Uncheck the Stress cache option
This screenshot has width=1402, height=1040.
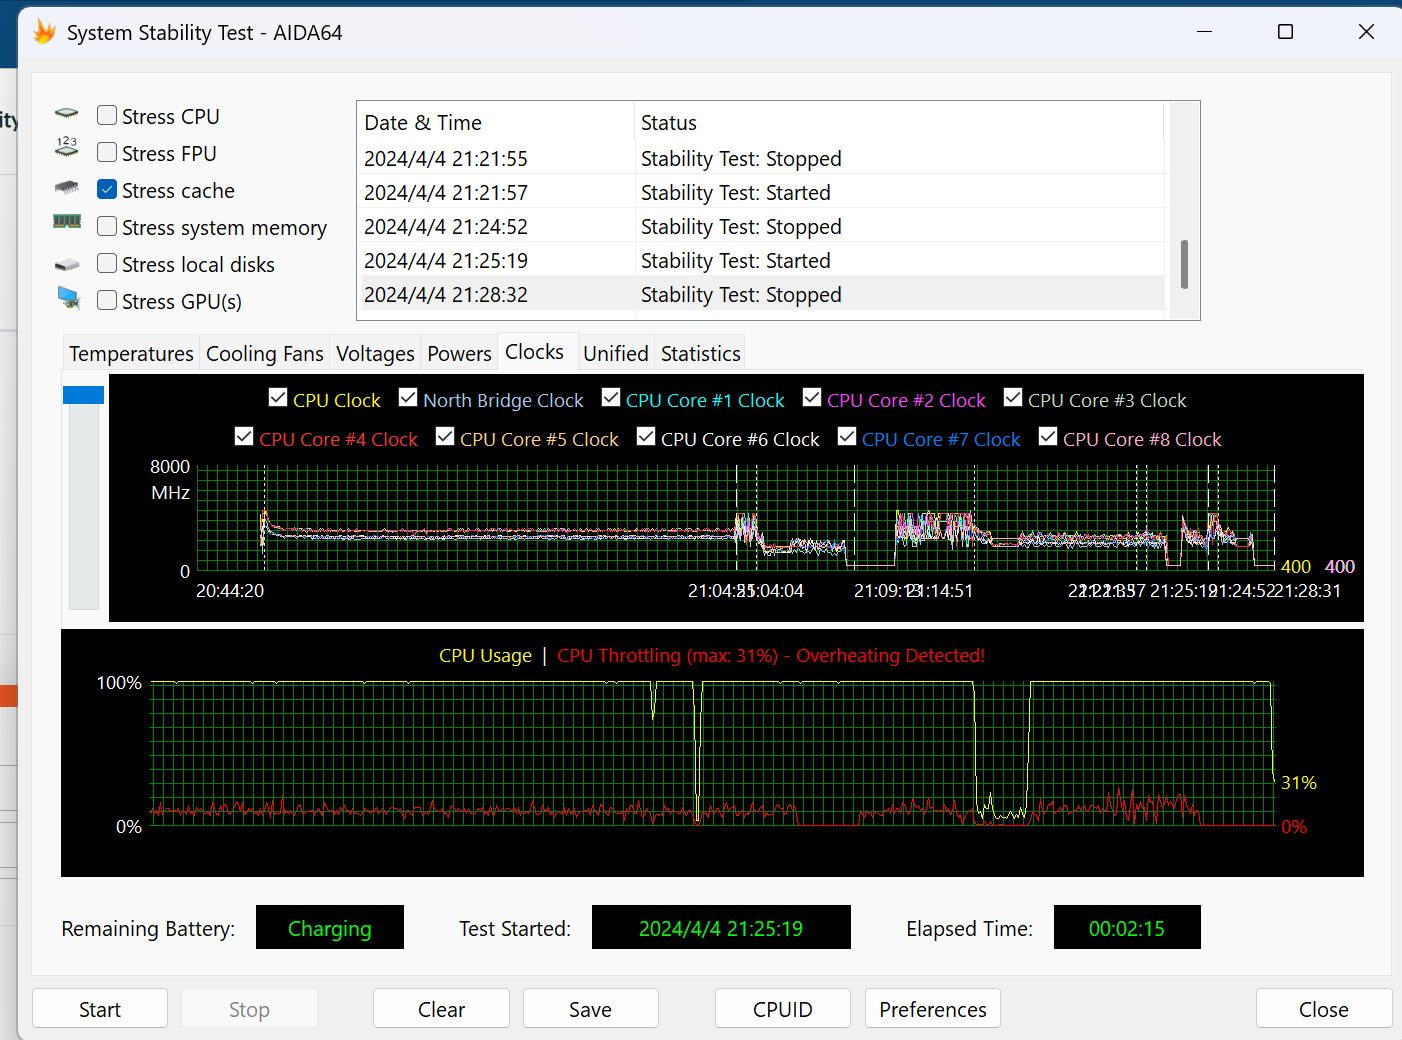pyautogui.click(x=107, y=190)
